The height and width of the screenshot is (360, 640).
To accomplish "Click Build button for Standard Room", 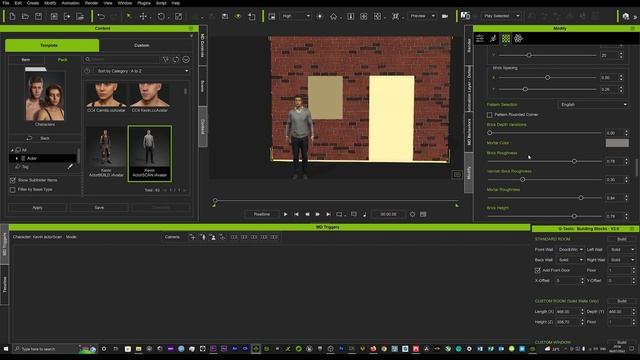I will pos(622,239).
